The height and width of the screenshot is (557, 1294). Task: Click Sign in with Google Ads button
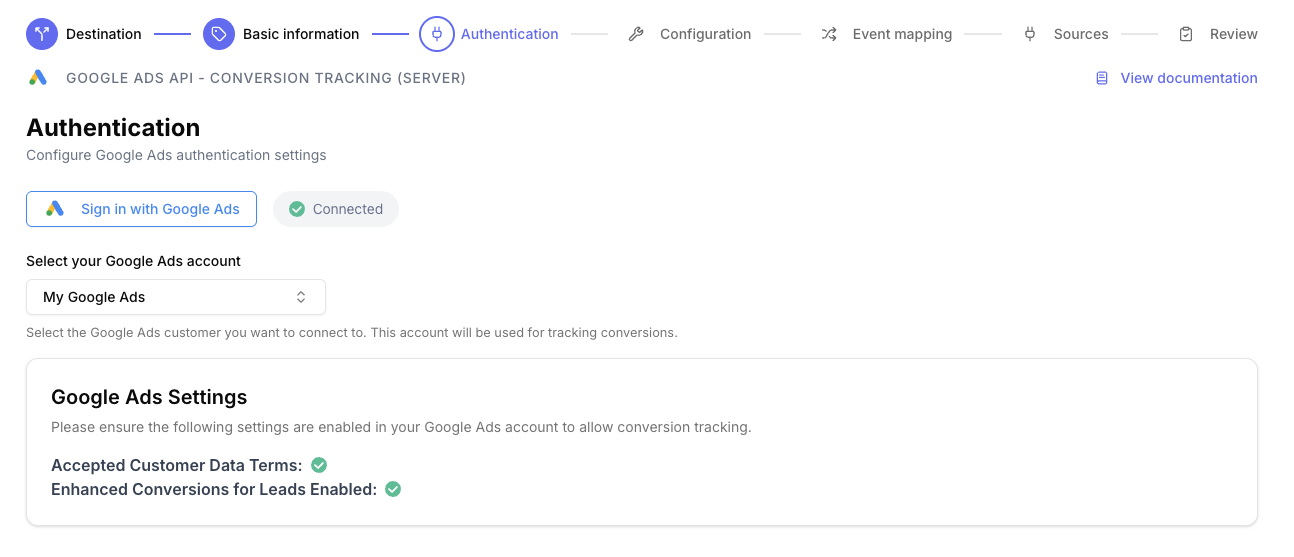coord(141,209)
